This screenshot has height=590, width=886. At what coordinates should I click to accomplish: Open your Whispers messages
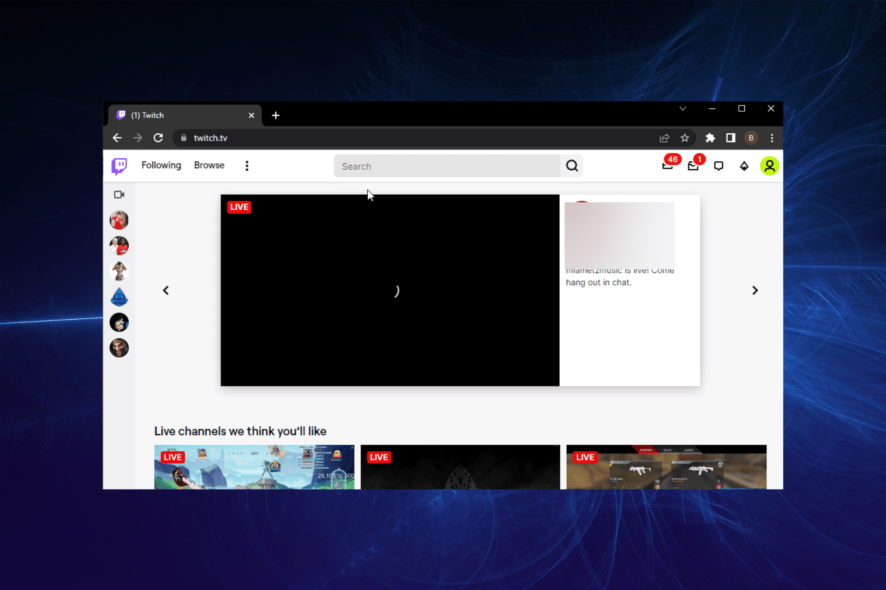(693, 166)
